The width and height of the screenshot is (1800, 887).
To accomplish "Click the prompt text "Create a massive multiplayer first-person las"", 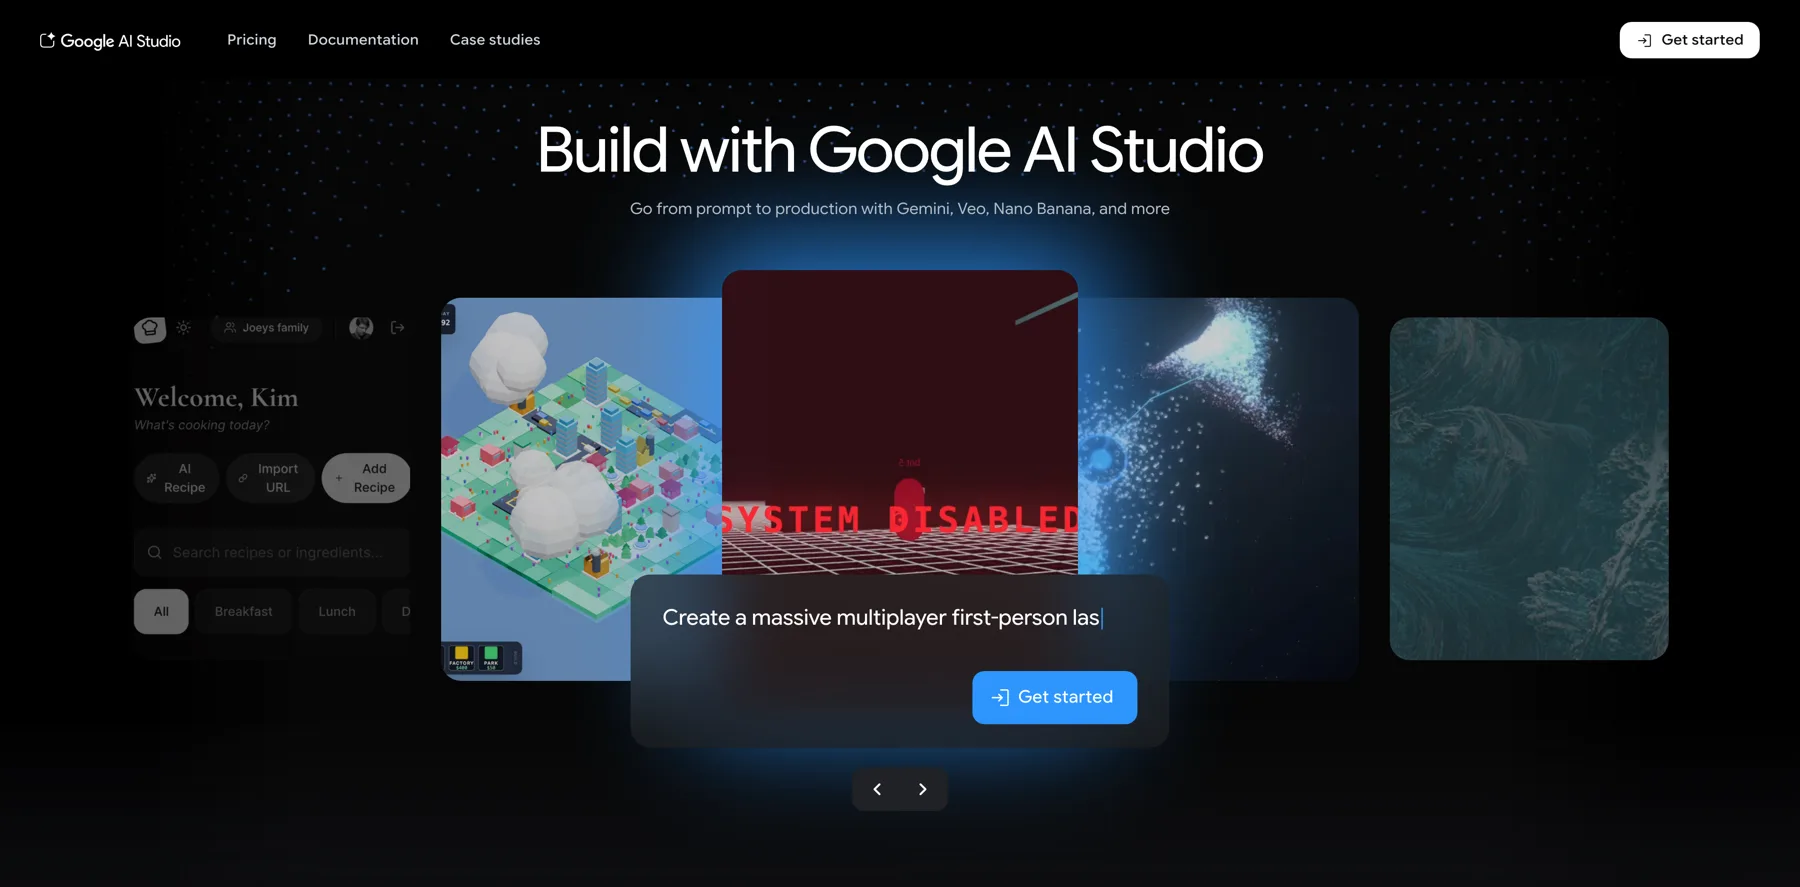I will pos(881,618).
